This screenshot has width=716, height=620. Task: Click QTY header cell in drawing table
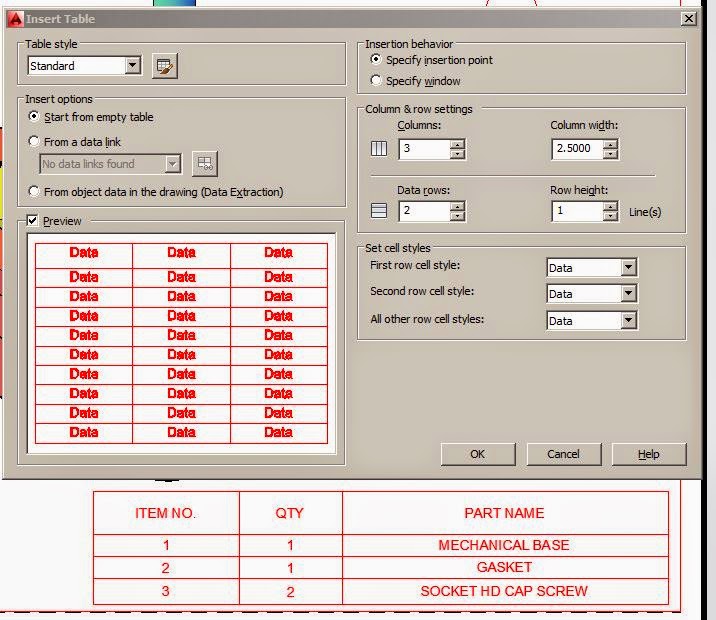(x=290, y=513)
